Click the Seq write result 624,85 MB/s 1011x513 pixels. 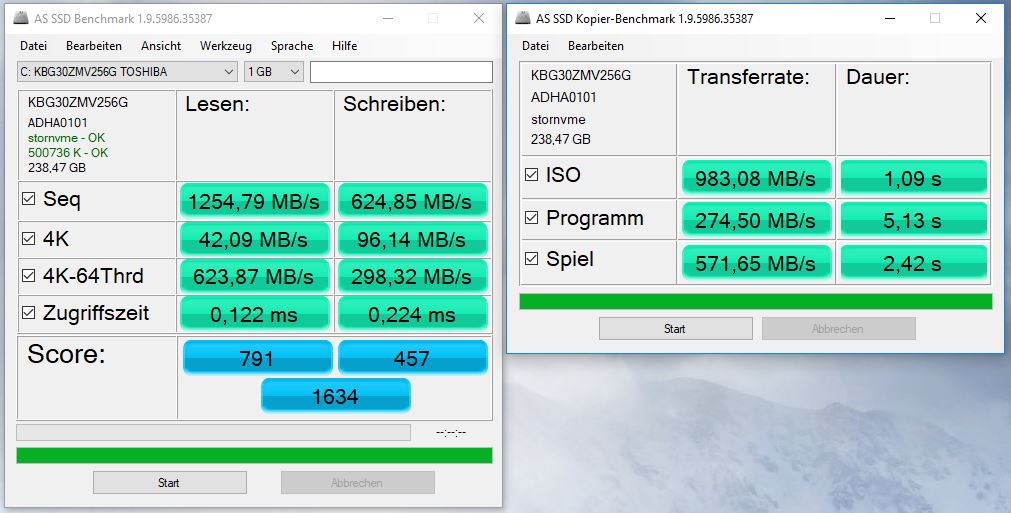[412, 201]
